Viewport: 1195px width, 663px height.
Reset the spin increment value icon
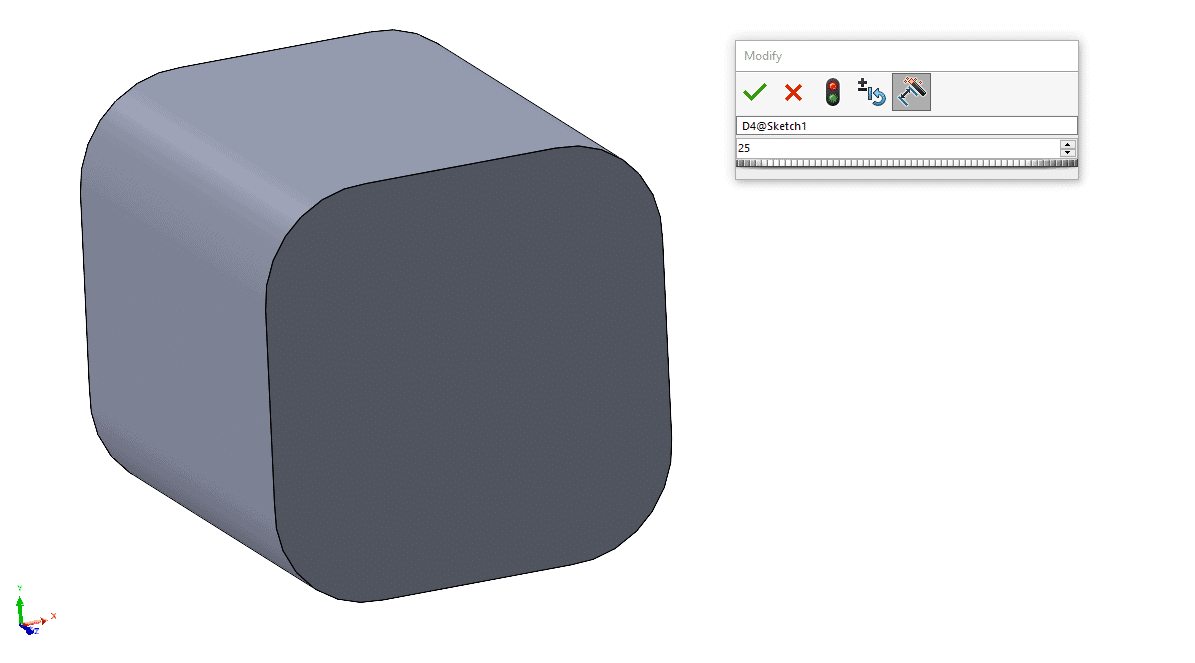tap(870, 91)
